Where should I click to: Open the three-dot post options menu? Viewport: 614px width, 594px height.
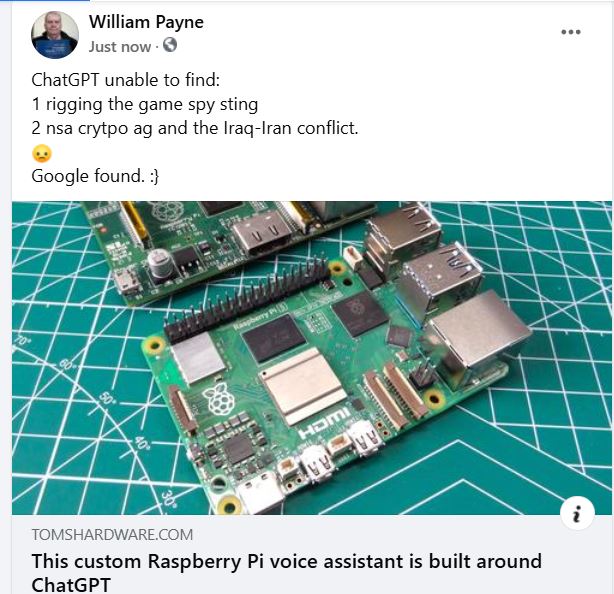[571, 32]
